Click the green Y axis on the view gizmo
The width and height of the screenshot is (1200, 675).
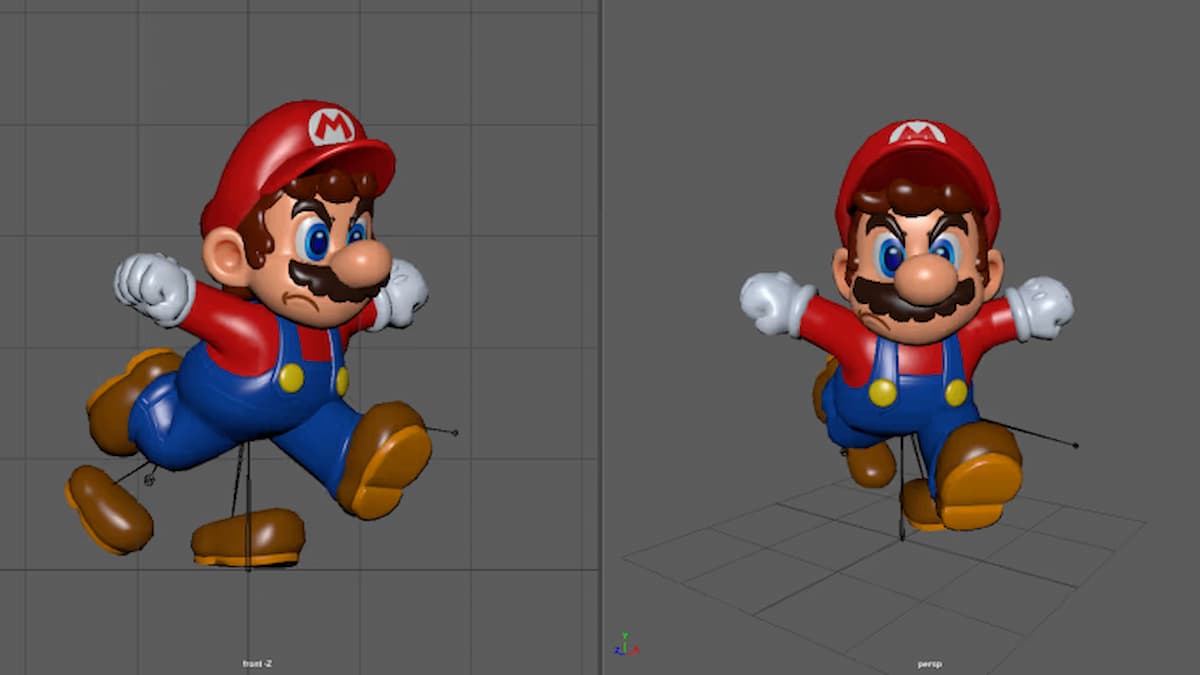[x=625, y=635]
